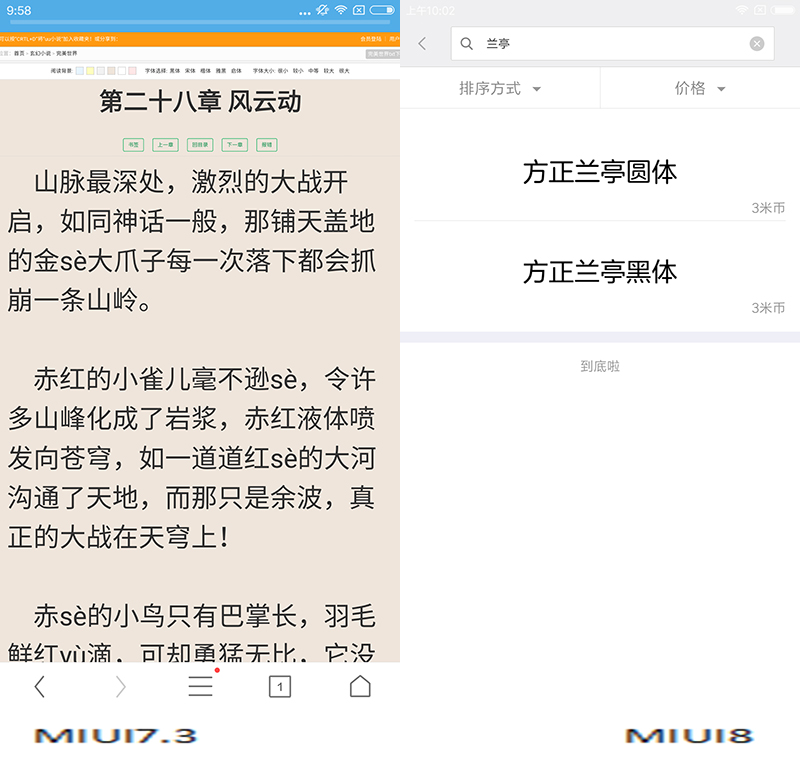Click the 书签 bookmark button
800x761 pixels.
point(133,145)
